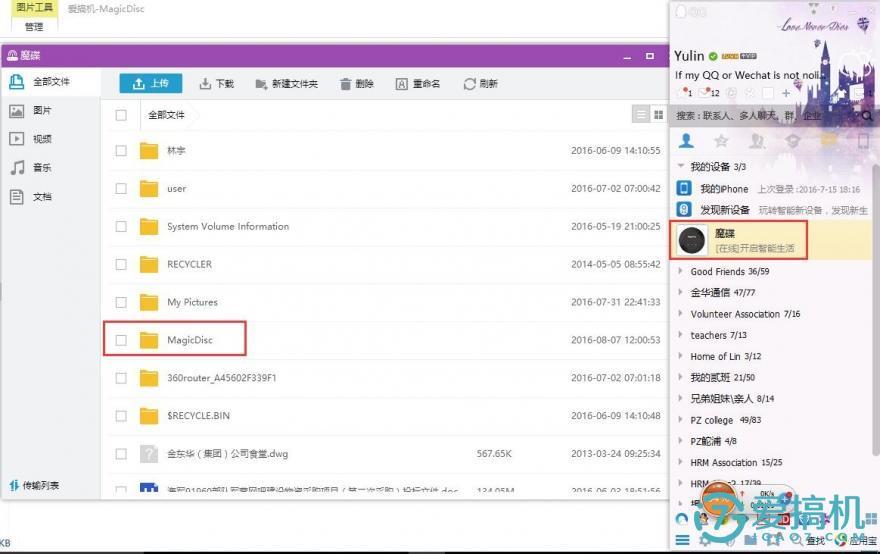
Task: Check the 360router_A45602F339F1 checkbox
Action: 121,378
